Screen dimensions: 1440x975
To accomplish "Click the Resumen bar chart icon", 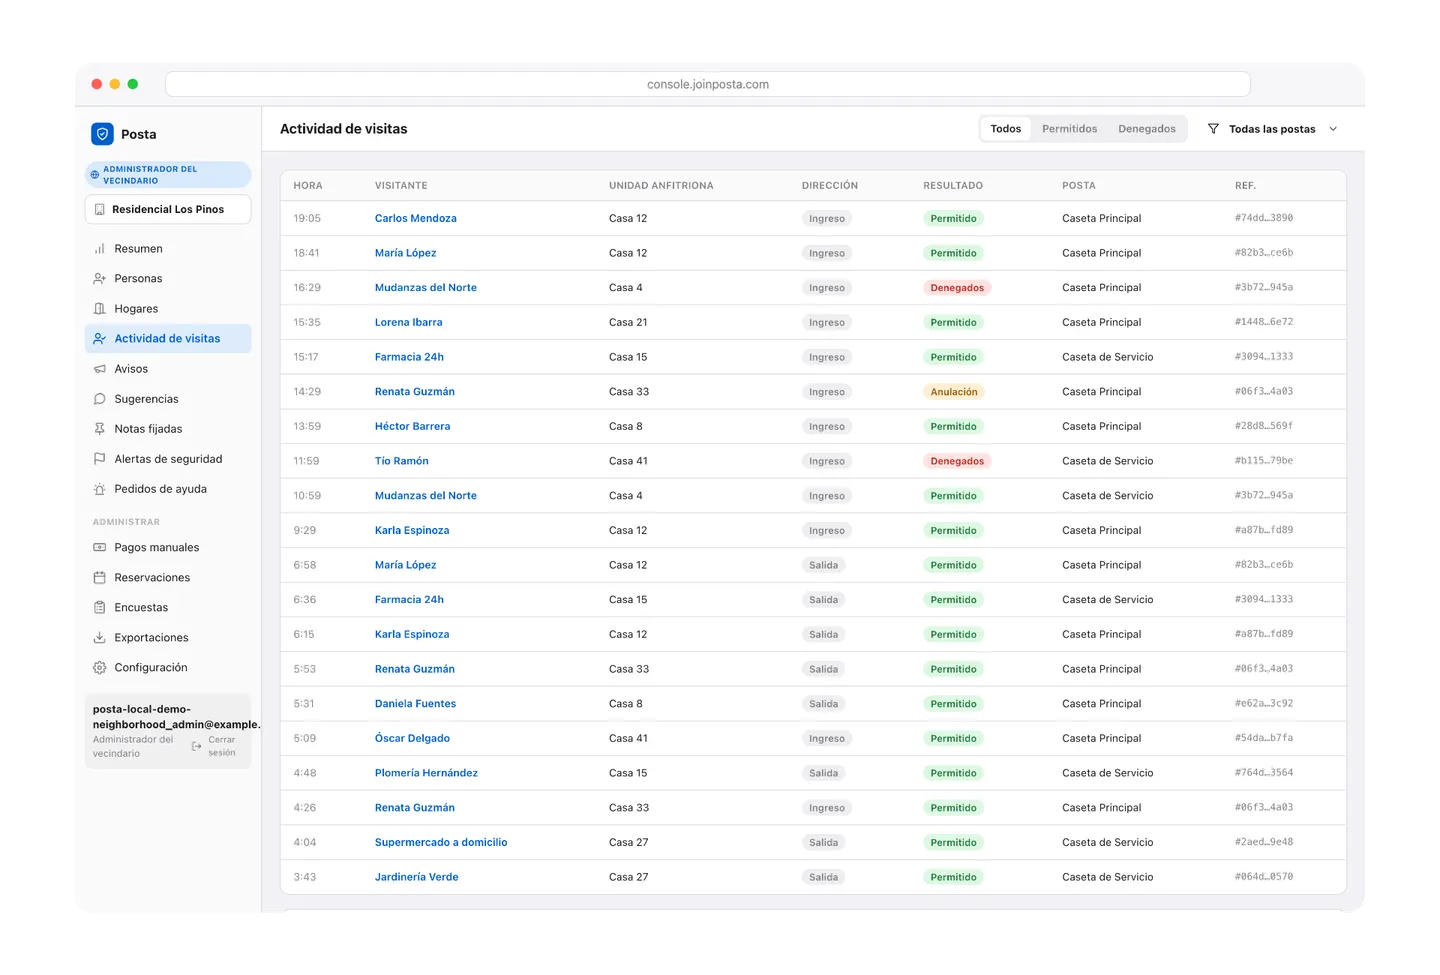I will point(100,249).
